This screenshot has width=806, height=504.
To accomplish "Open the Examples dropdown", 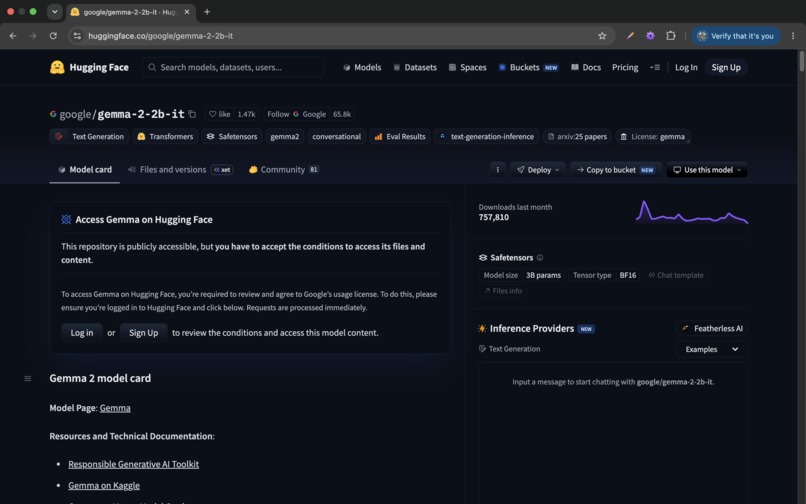I will pyautogui.click(x=711, y=349).
